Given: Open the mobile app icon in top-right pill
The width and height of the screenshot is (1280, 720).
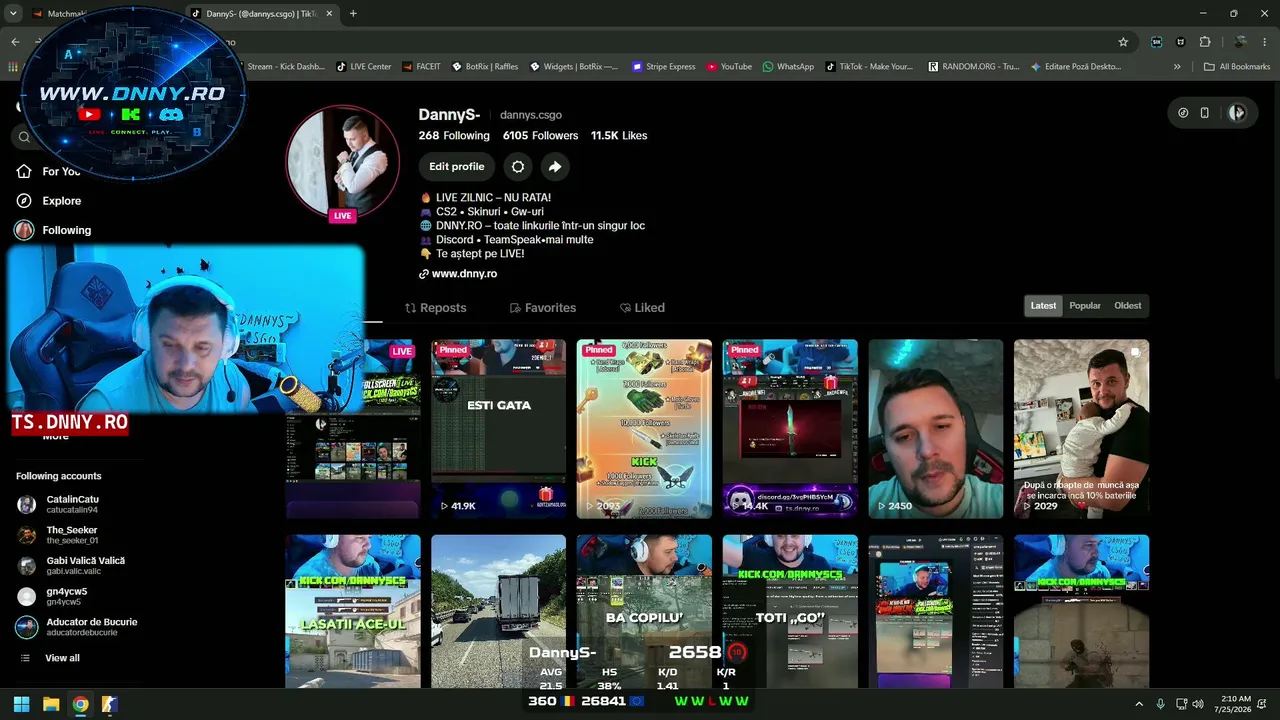Looking at the screenshot, I should coord(1205,113).
